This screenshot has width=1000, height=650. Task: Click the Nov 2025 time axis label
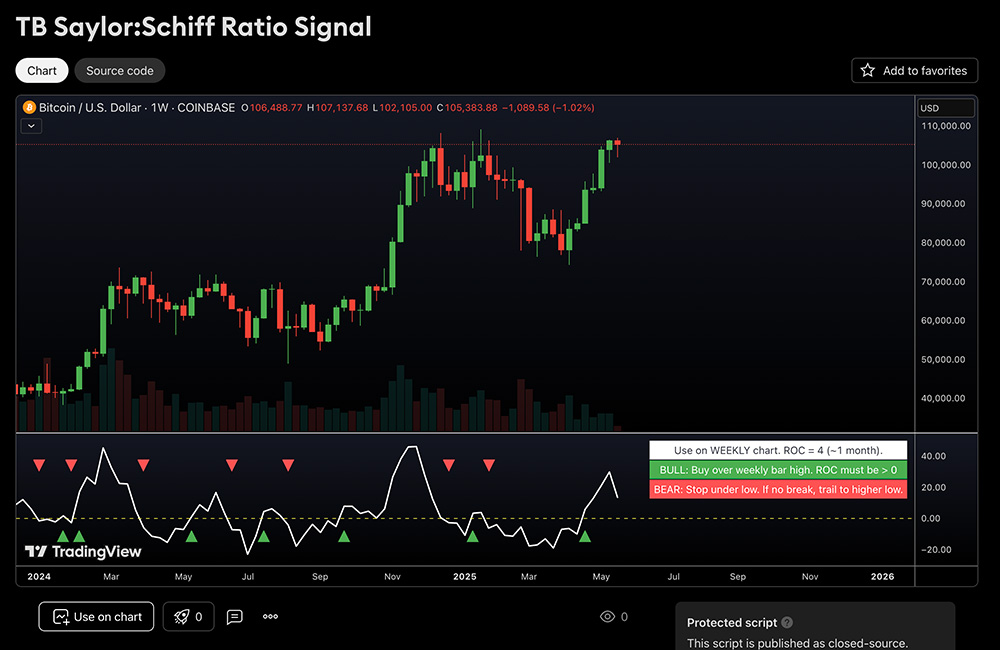(x=810, y=576)
